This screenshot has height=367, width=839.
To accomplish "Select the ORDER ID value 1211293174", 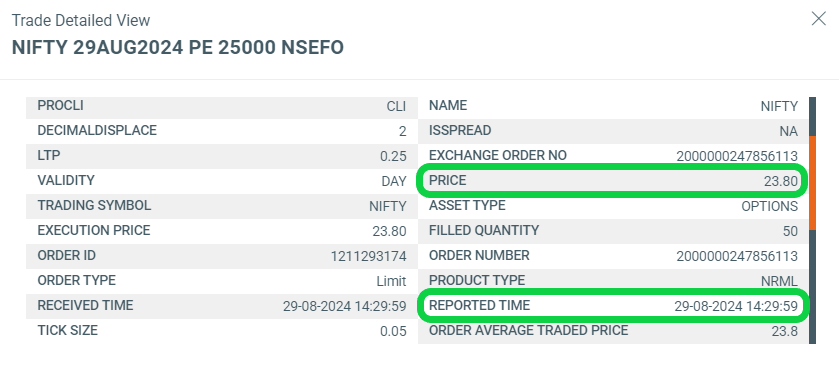I will coord(369,256).
